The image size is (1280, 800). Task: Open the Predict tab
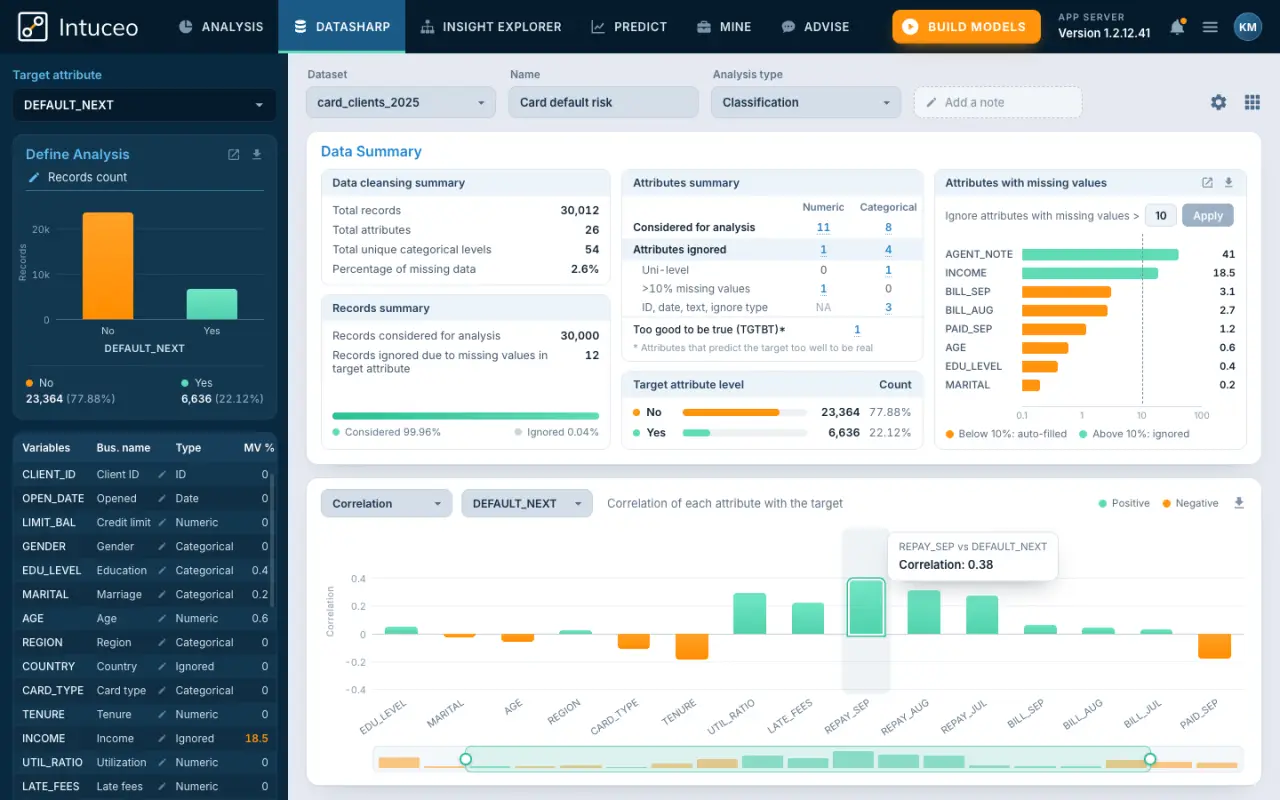[x=629, y=27]
